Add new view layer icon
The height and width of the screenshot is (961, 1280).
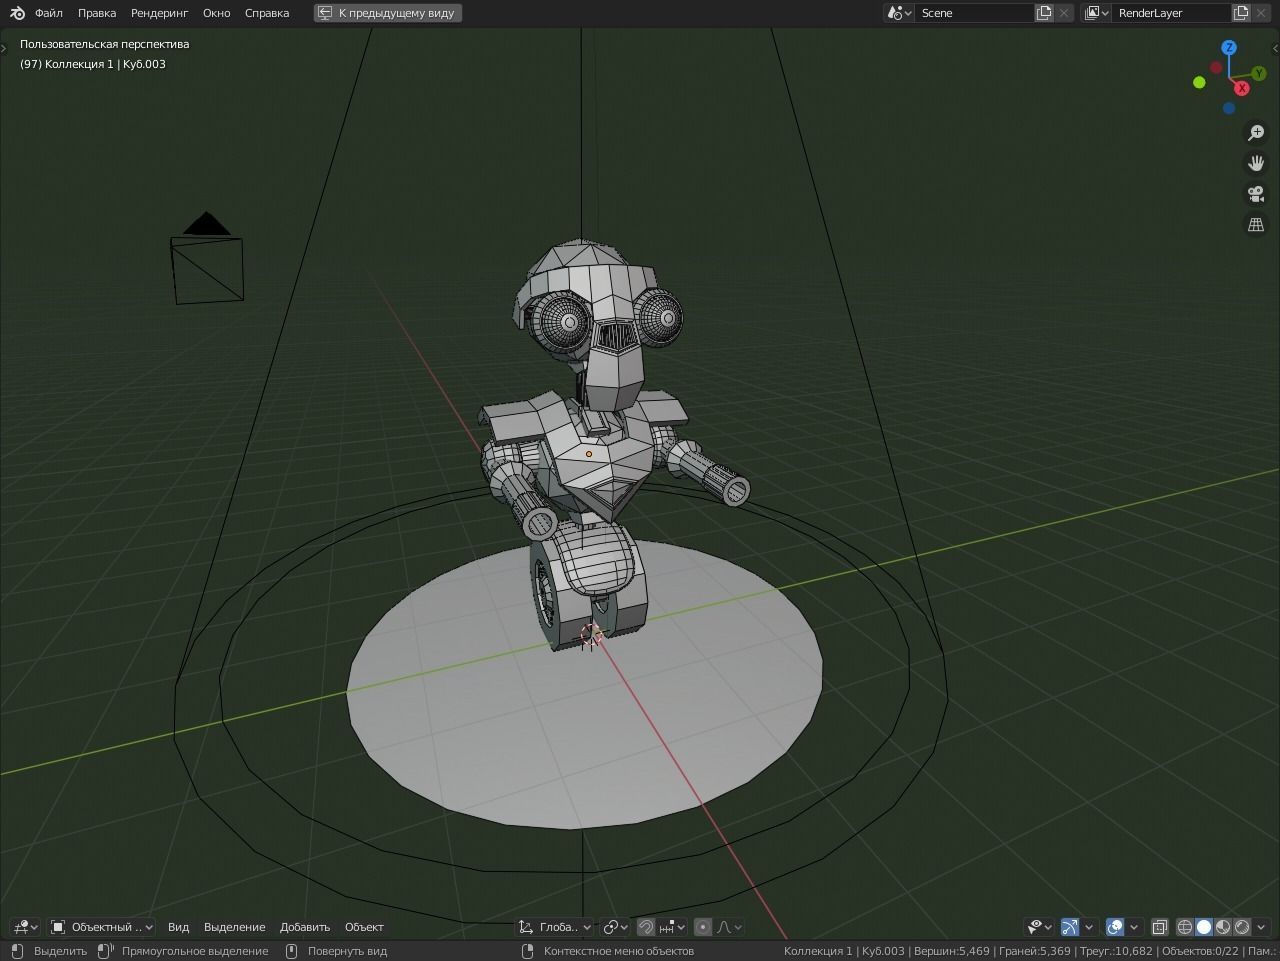1241,13
